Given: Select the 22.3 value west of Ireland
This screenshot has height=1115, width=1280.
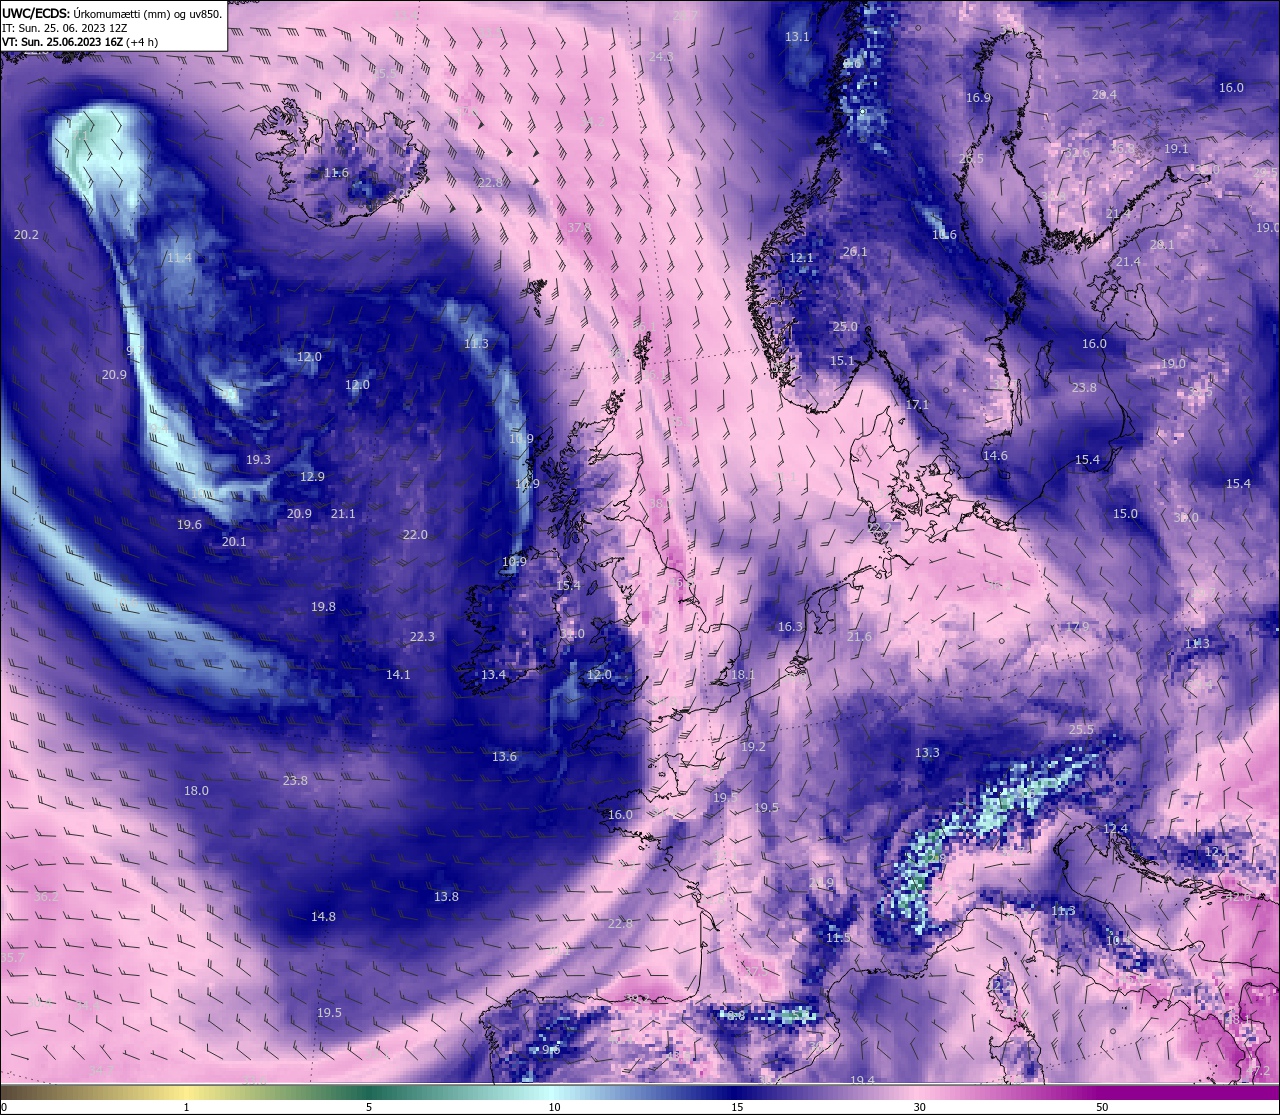Looking at the screenshot, I should tap(422, 637).
